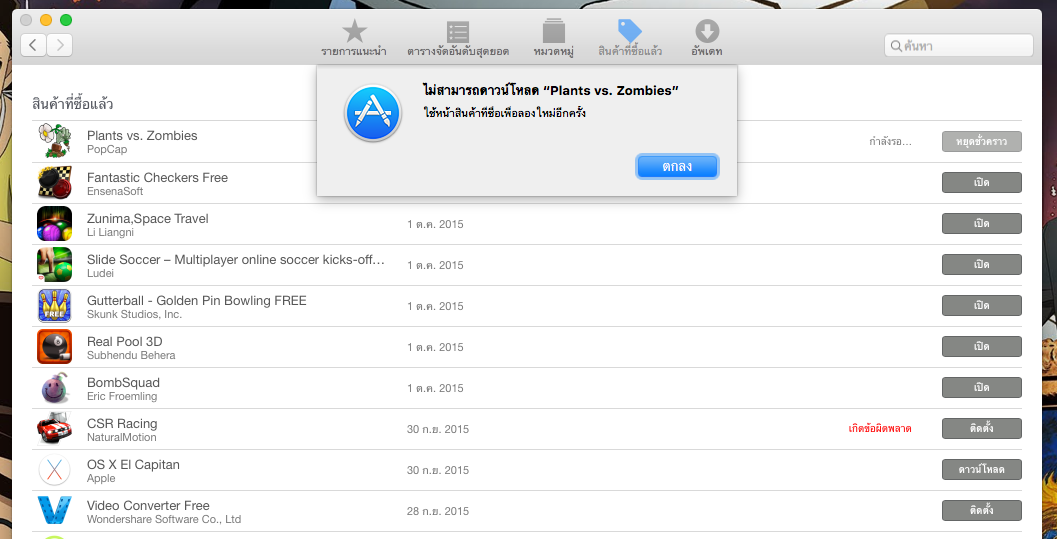
Task: Open the Top Charts tab (ตารางจัดอันดับสุดยอด)
Action: pyautogui.click(x=458, y=38)
